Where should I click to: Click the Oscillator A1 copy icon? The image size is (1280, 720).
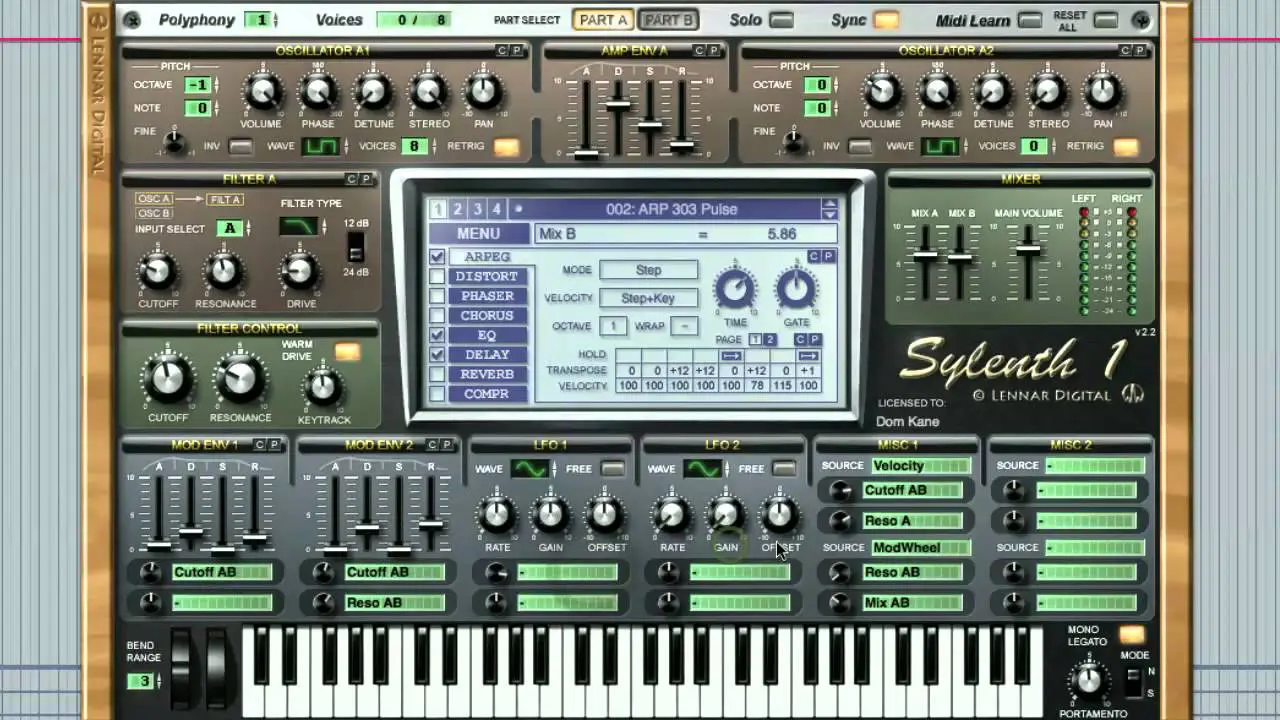[x=502, y=51]
